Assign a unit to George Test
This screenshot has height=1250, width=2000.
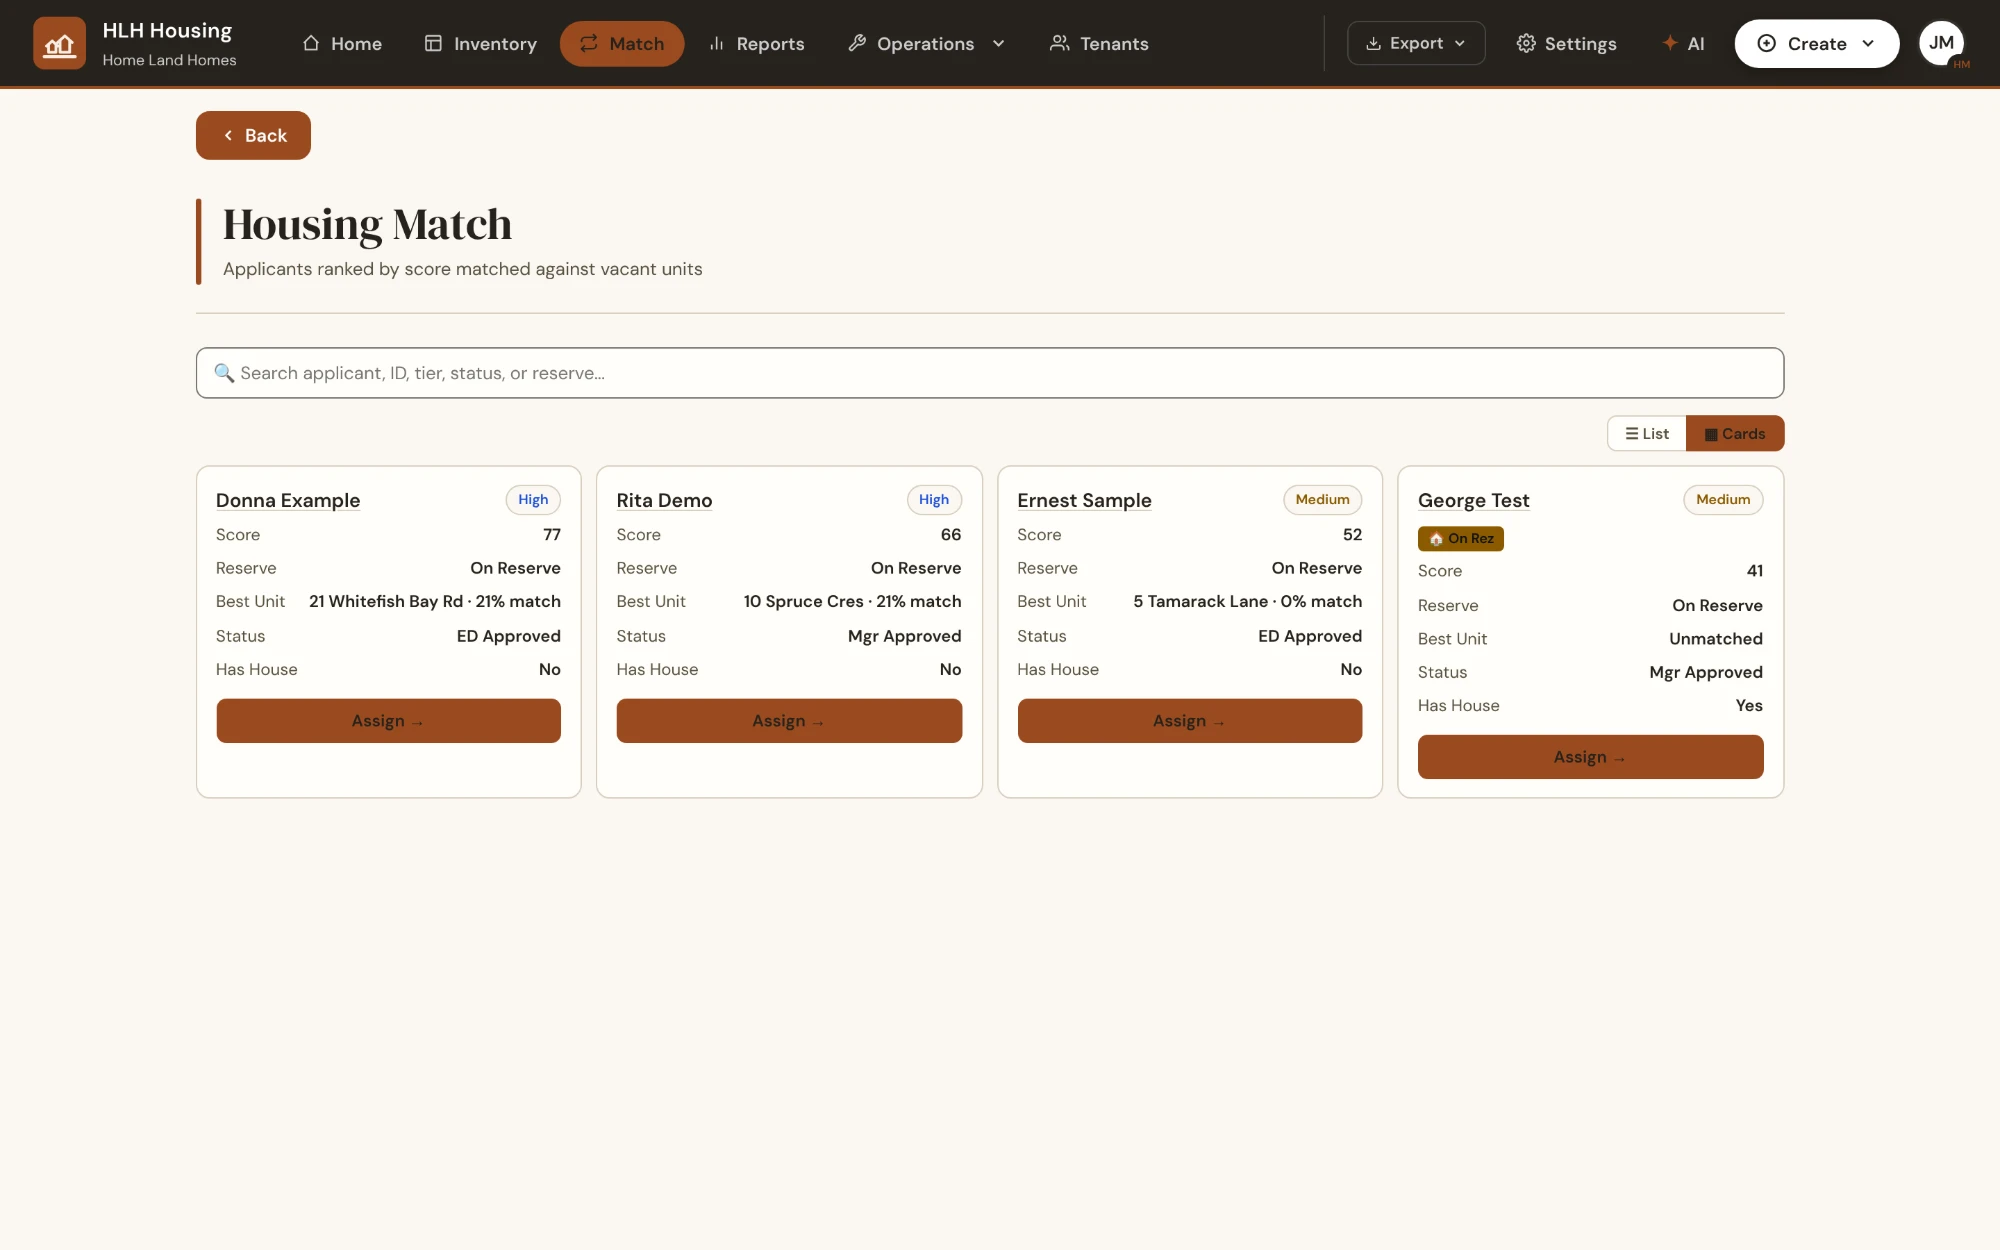tap(1590, 757)
